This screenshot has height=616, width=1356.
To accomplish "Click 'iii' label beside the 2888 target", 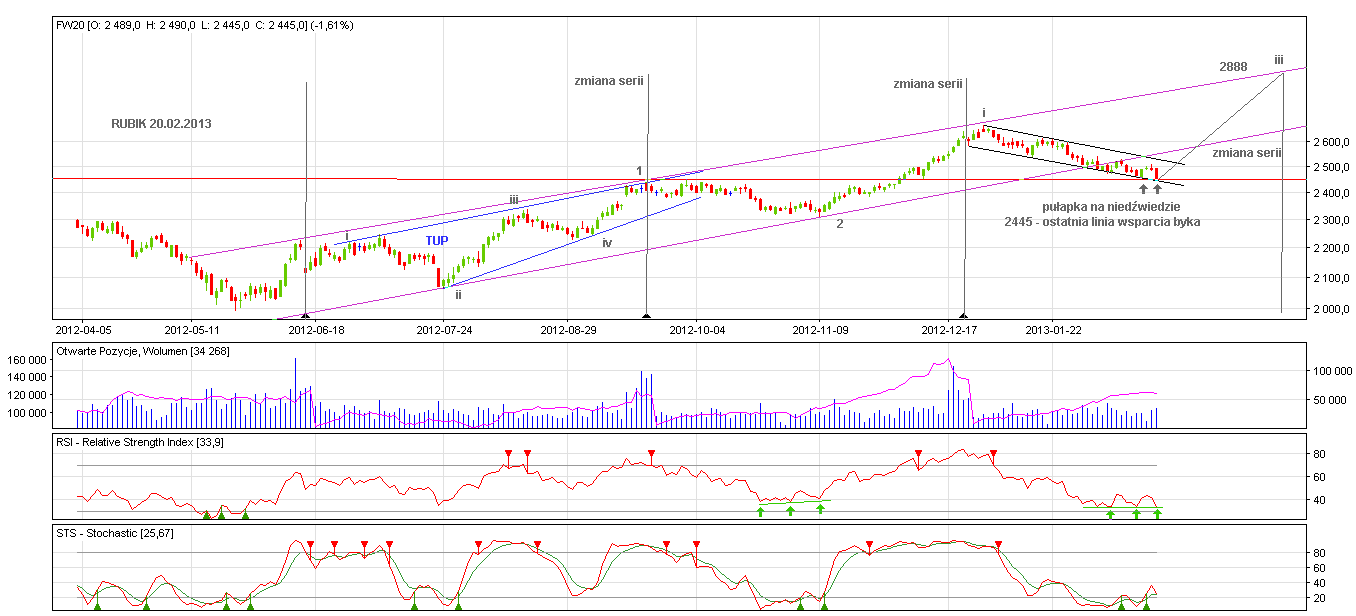I will click(x=1279, y=60).
